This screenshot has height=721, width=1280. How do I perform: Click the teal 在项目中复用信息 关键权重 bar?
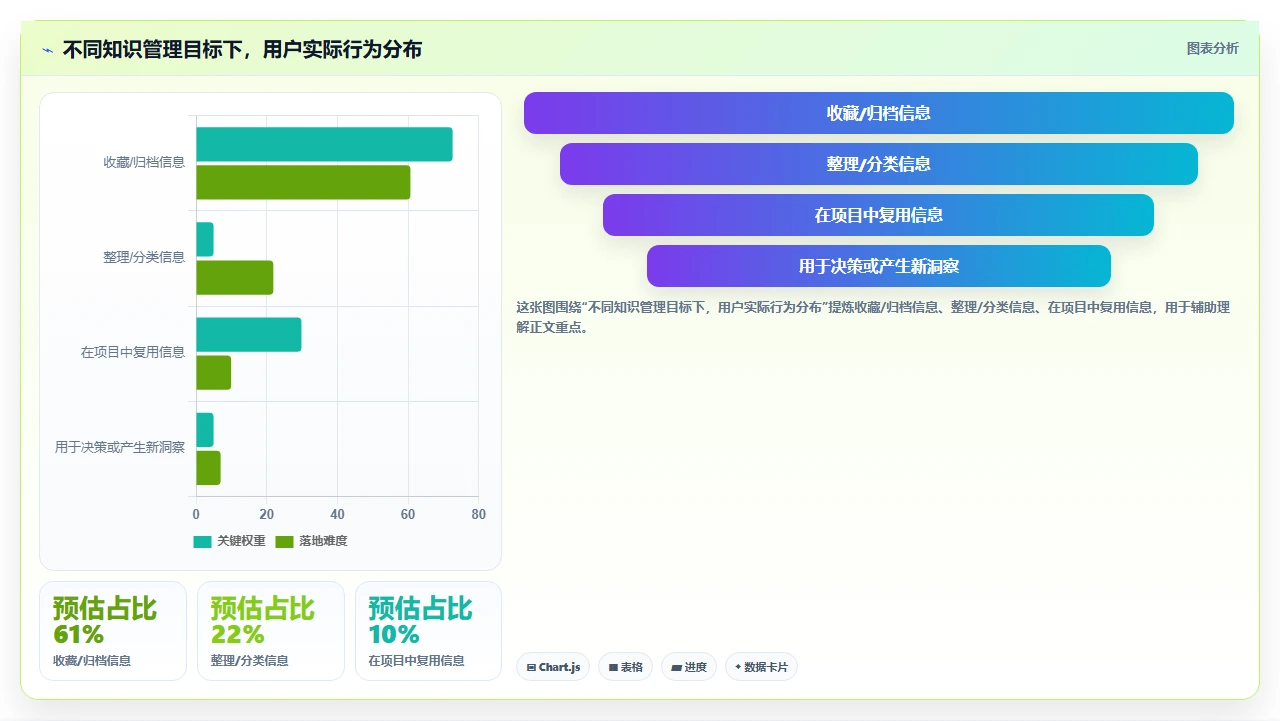click(x=248, y=334)
